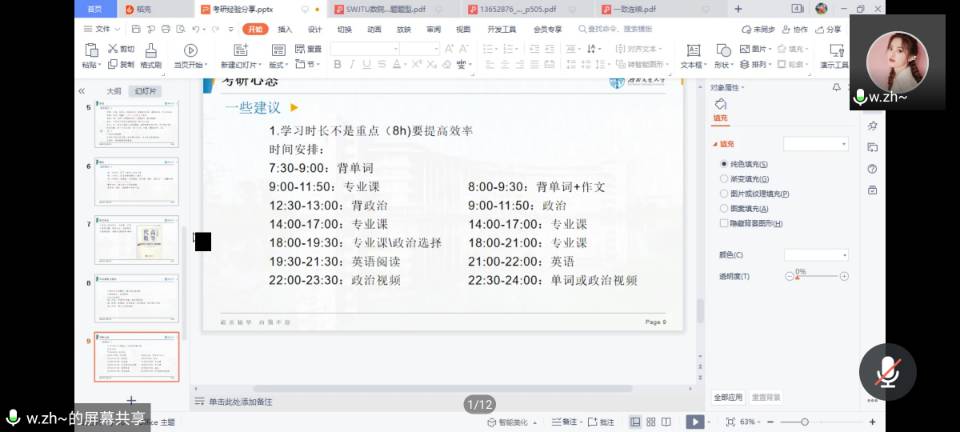The image size is (960, 432).
Task: Switch to the 大纲 outline tab
Action: [114, 91]
